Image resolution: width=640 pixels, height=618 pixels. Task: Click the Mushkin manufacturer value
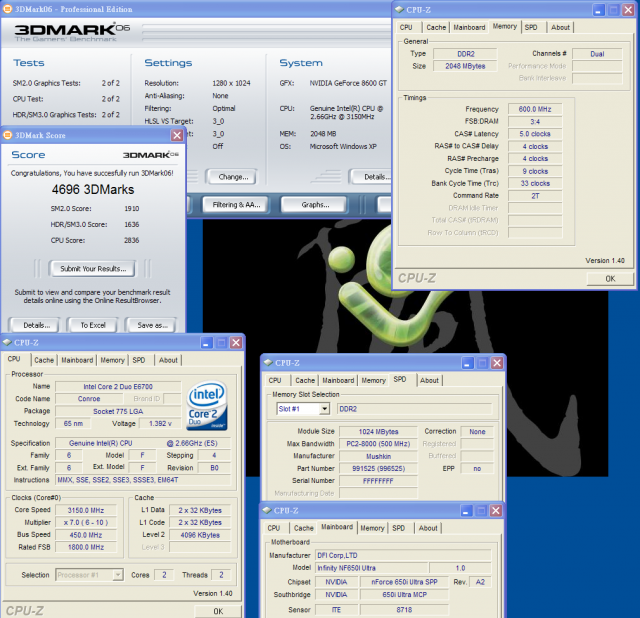coord(378,456)
